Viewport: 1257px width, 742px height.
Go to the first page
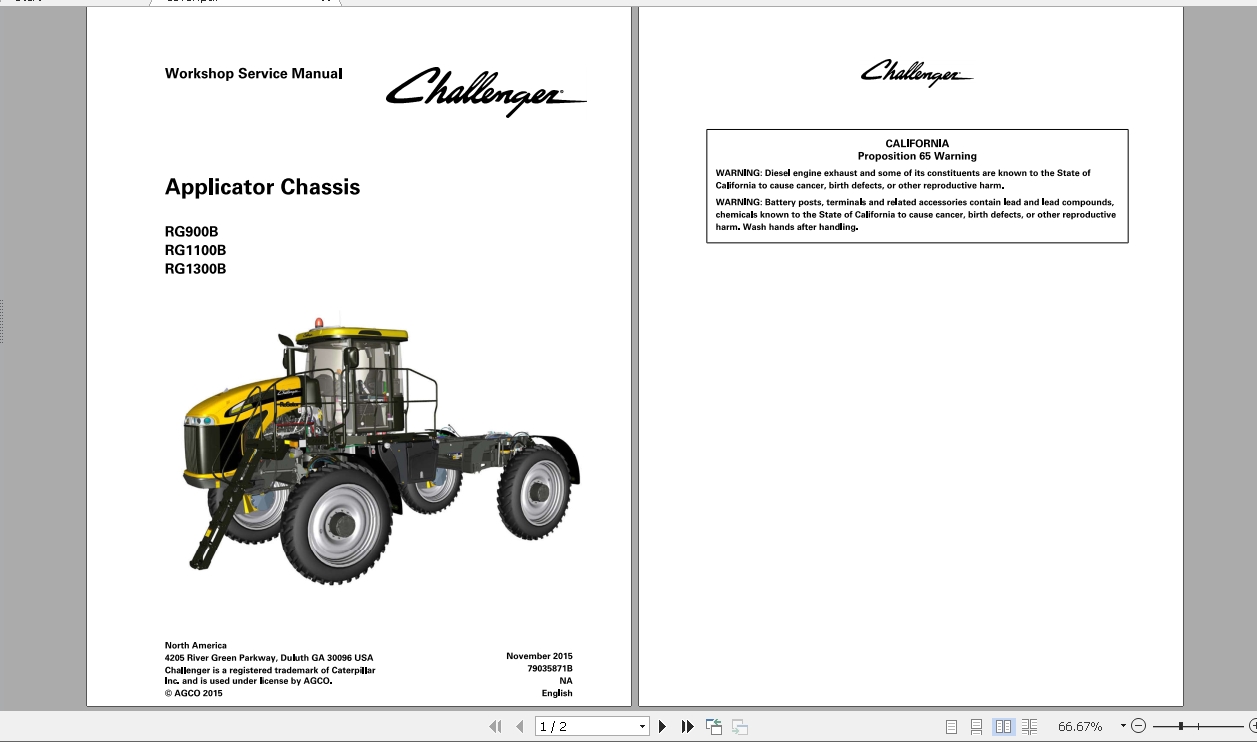click(495, 727)
